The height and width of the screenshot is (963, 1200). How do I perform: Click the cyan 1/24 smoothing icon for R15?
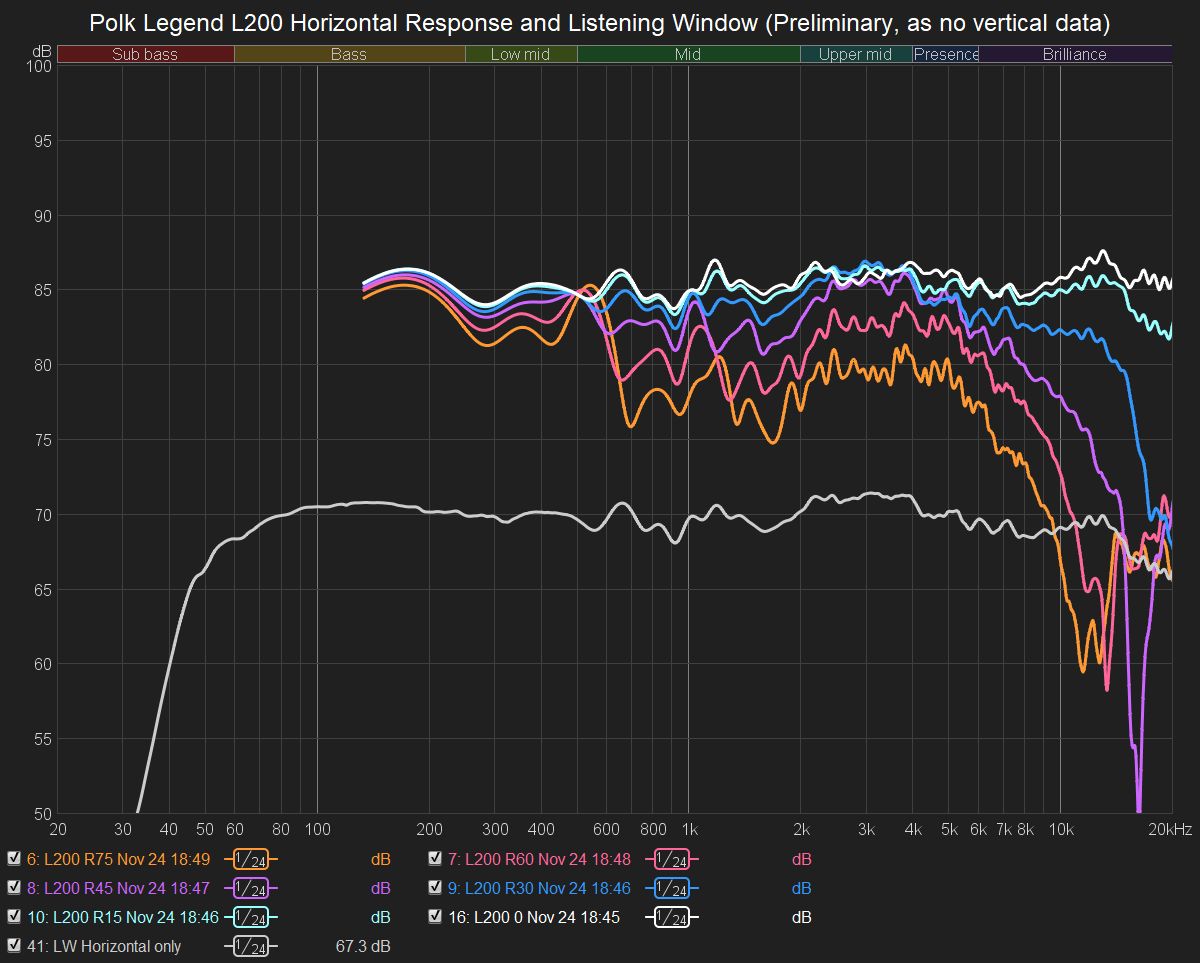click(x=251, y=918)
